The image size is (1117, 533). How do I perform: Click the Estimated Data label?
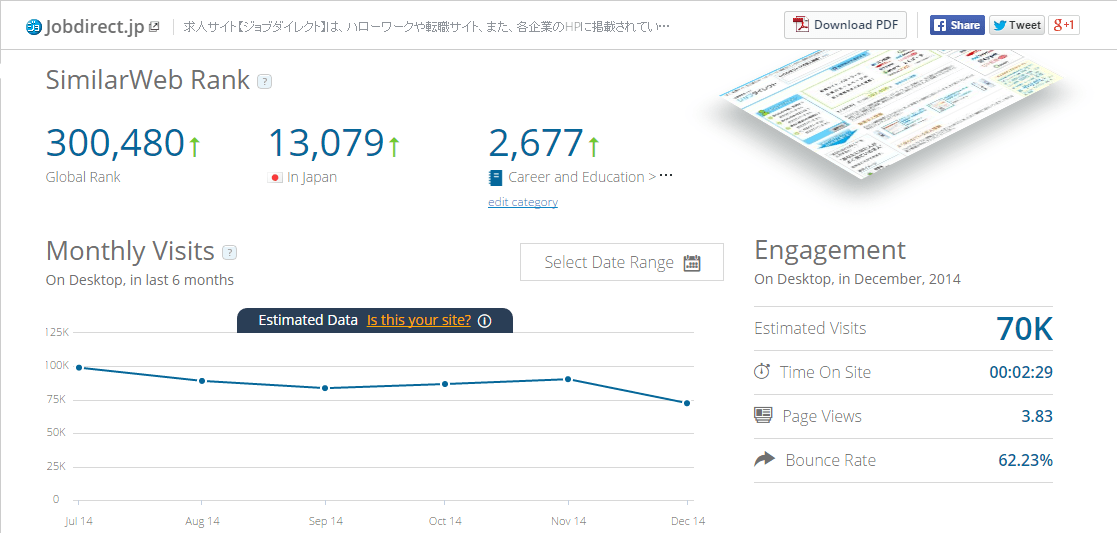[x=308, y=320]
